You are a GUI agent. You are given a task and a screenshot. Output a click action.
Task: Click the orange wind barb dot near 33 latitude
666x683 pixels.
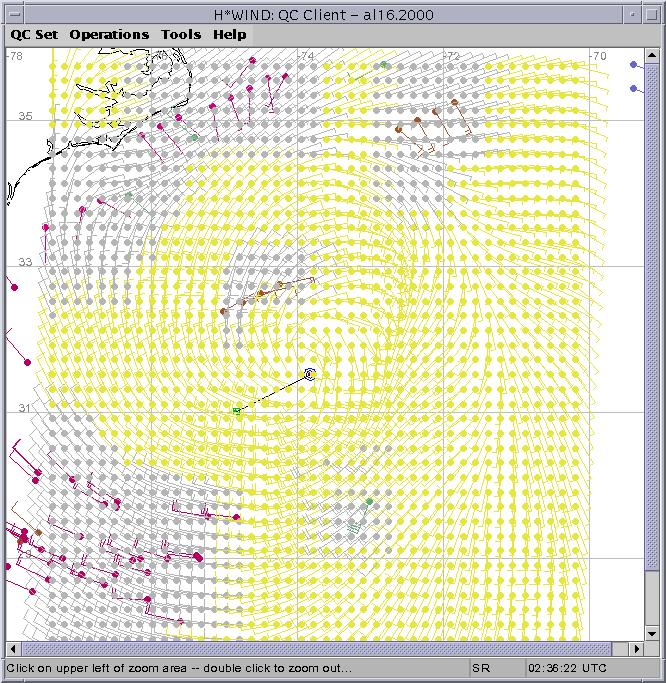tap(261, 294)
